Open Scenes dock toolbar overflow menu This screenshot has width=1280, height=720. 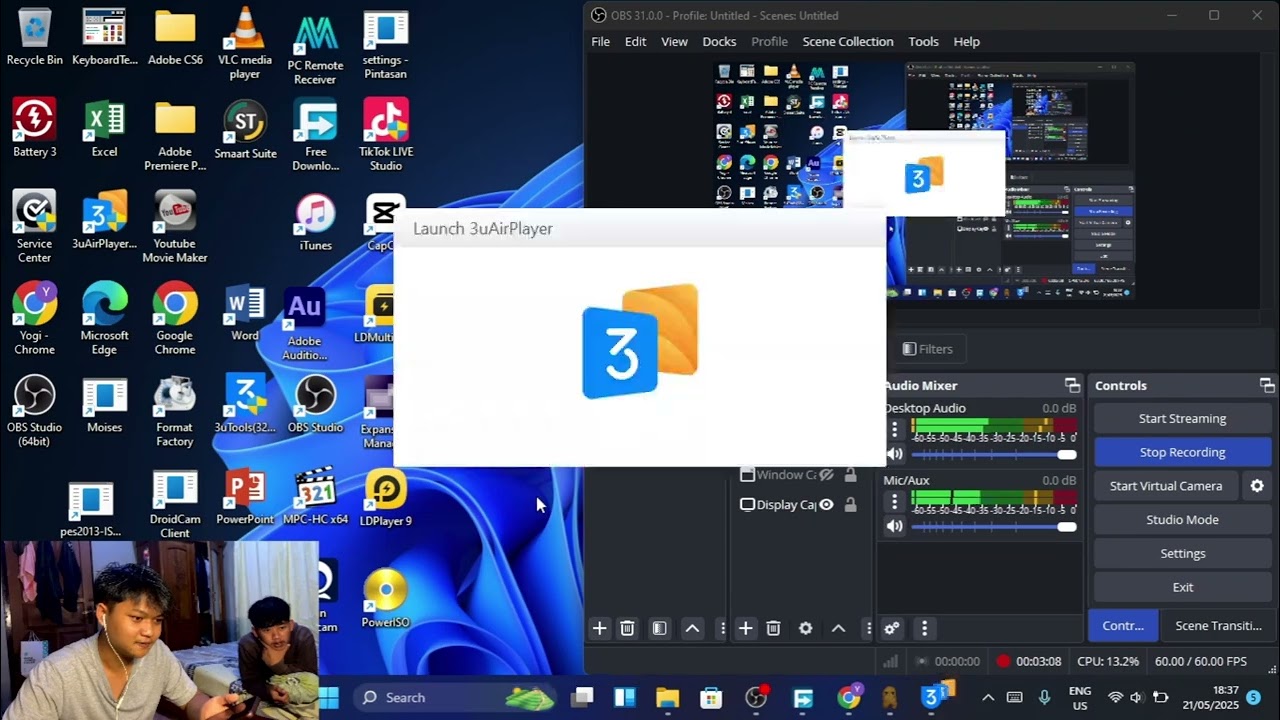click(x=722, y=628)
